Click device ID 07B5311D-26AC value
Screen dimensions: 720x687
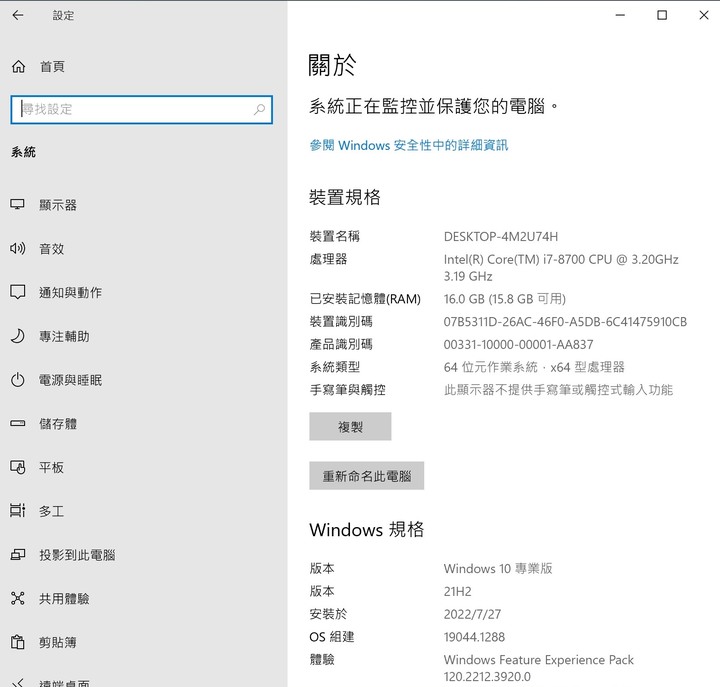click(x=565, y=321)
